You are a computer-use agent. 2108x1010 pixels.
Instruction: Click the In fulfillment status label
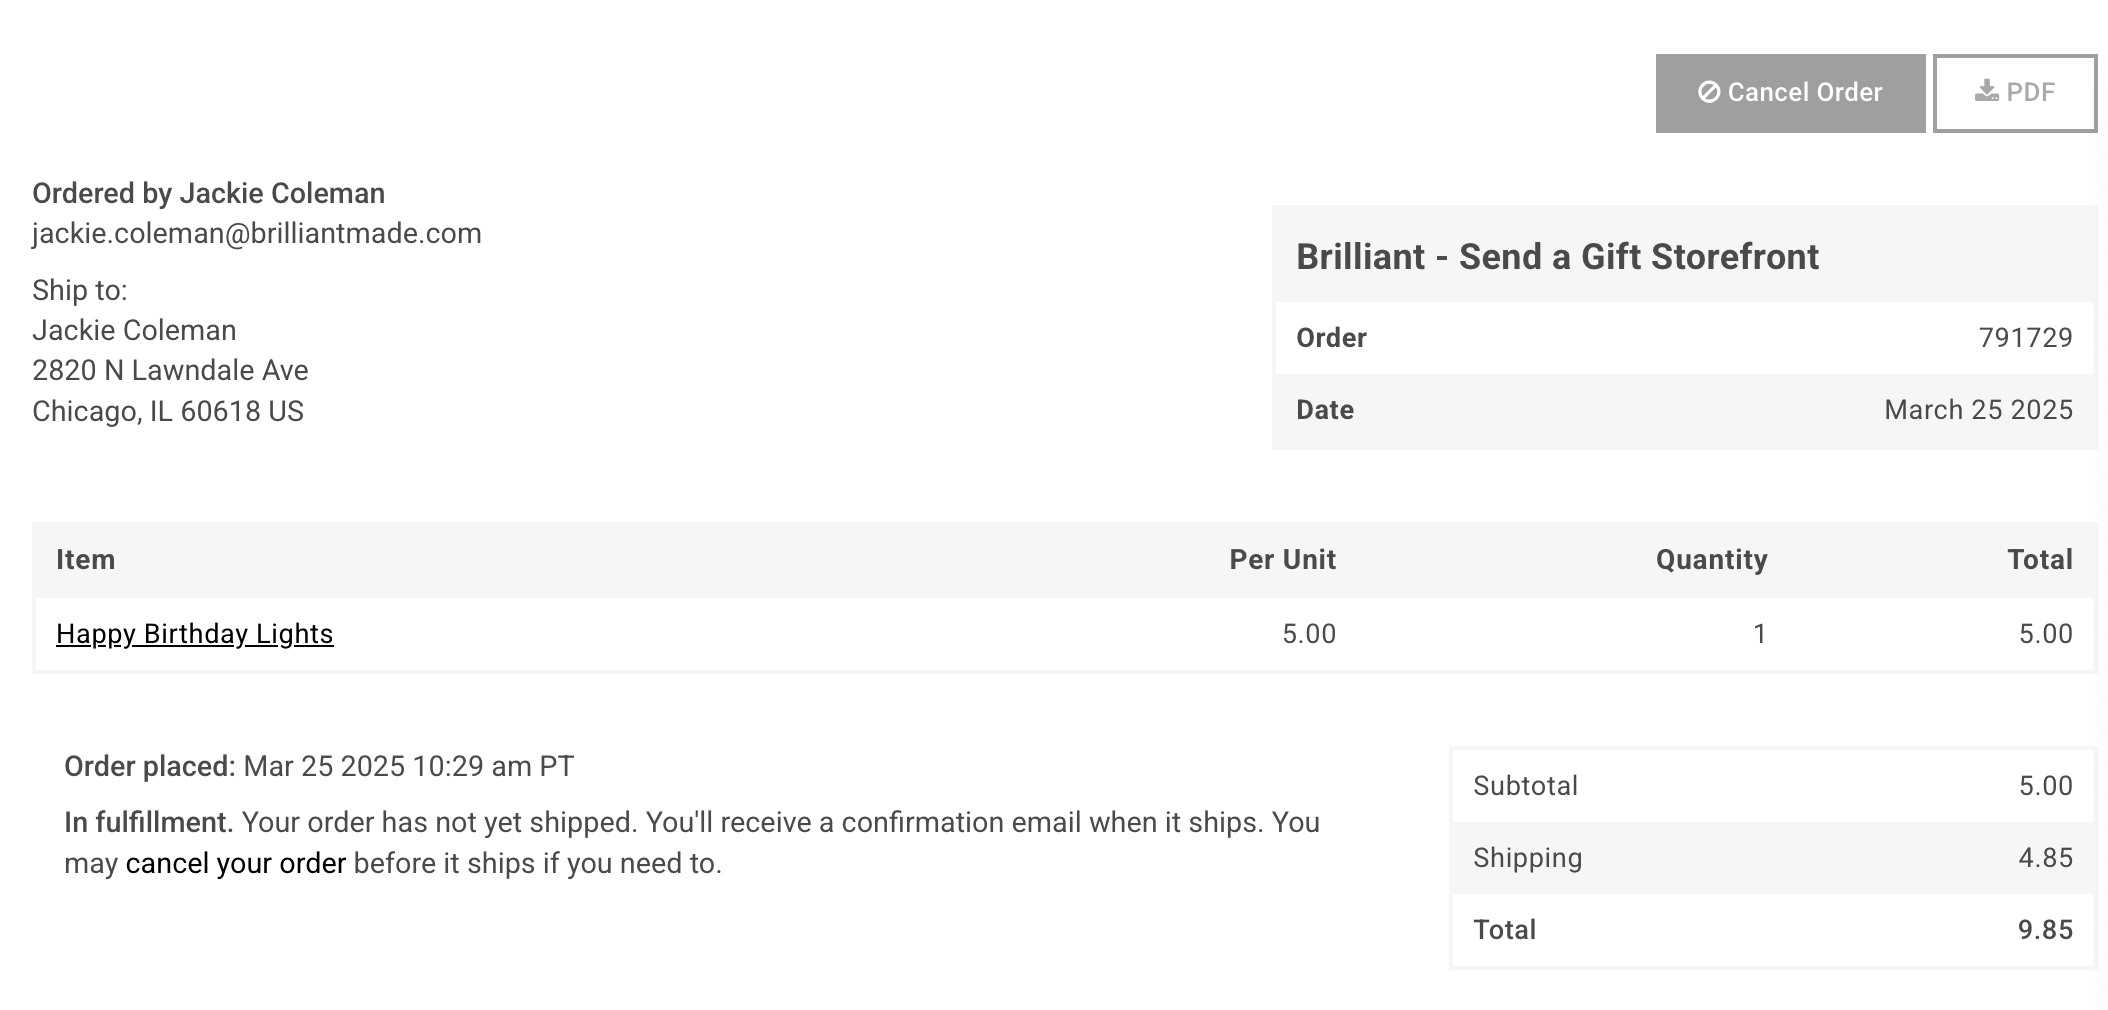(x=148, y=822)
